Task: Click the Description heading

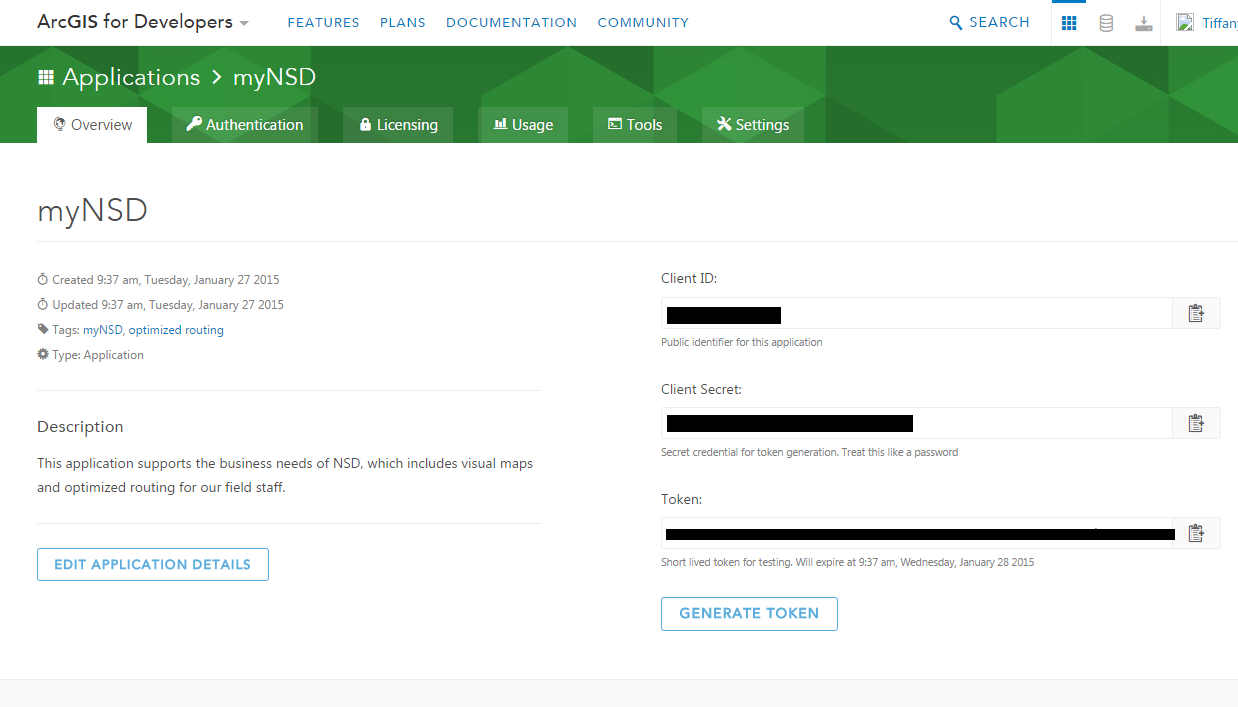Action: coord(80,427)
